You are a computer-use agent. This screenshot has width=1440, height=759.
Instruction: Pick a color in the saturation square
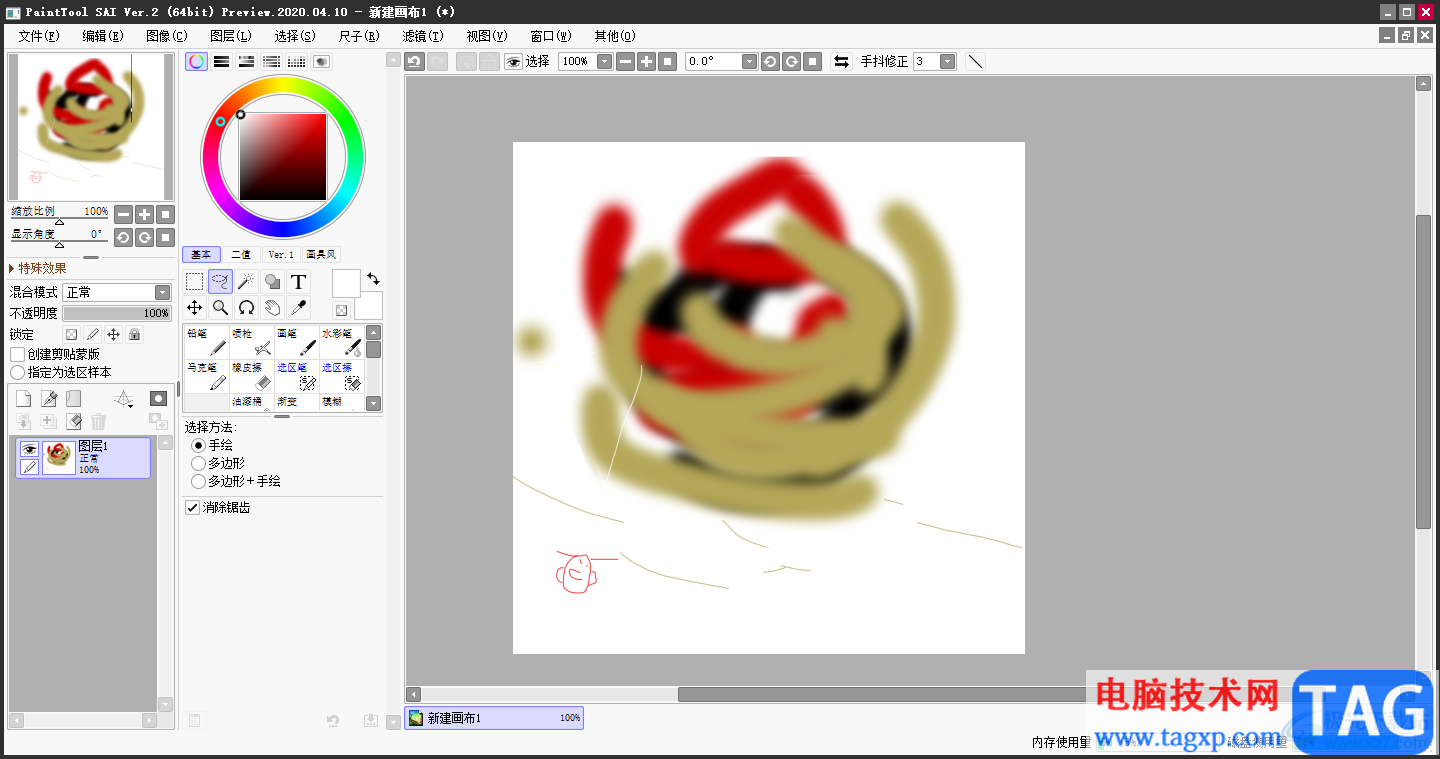click(x=283, y=157)
